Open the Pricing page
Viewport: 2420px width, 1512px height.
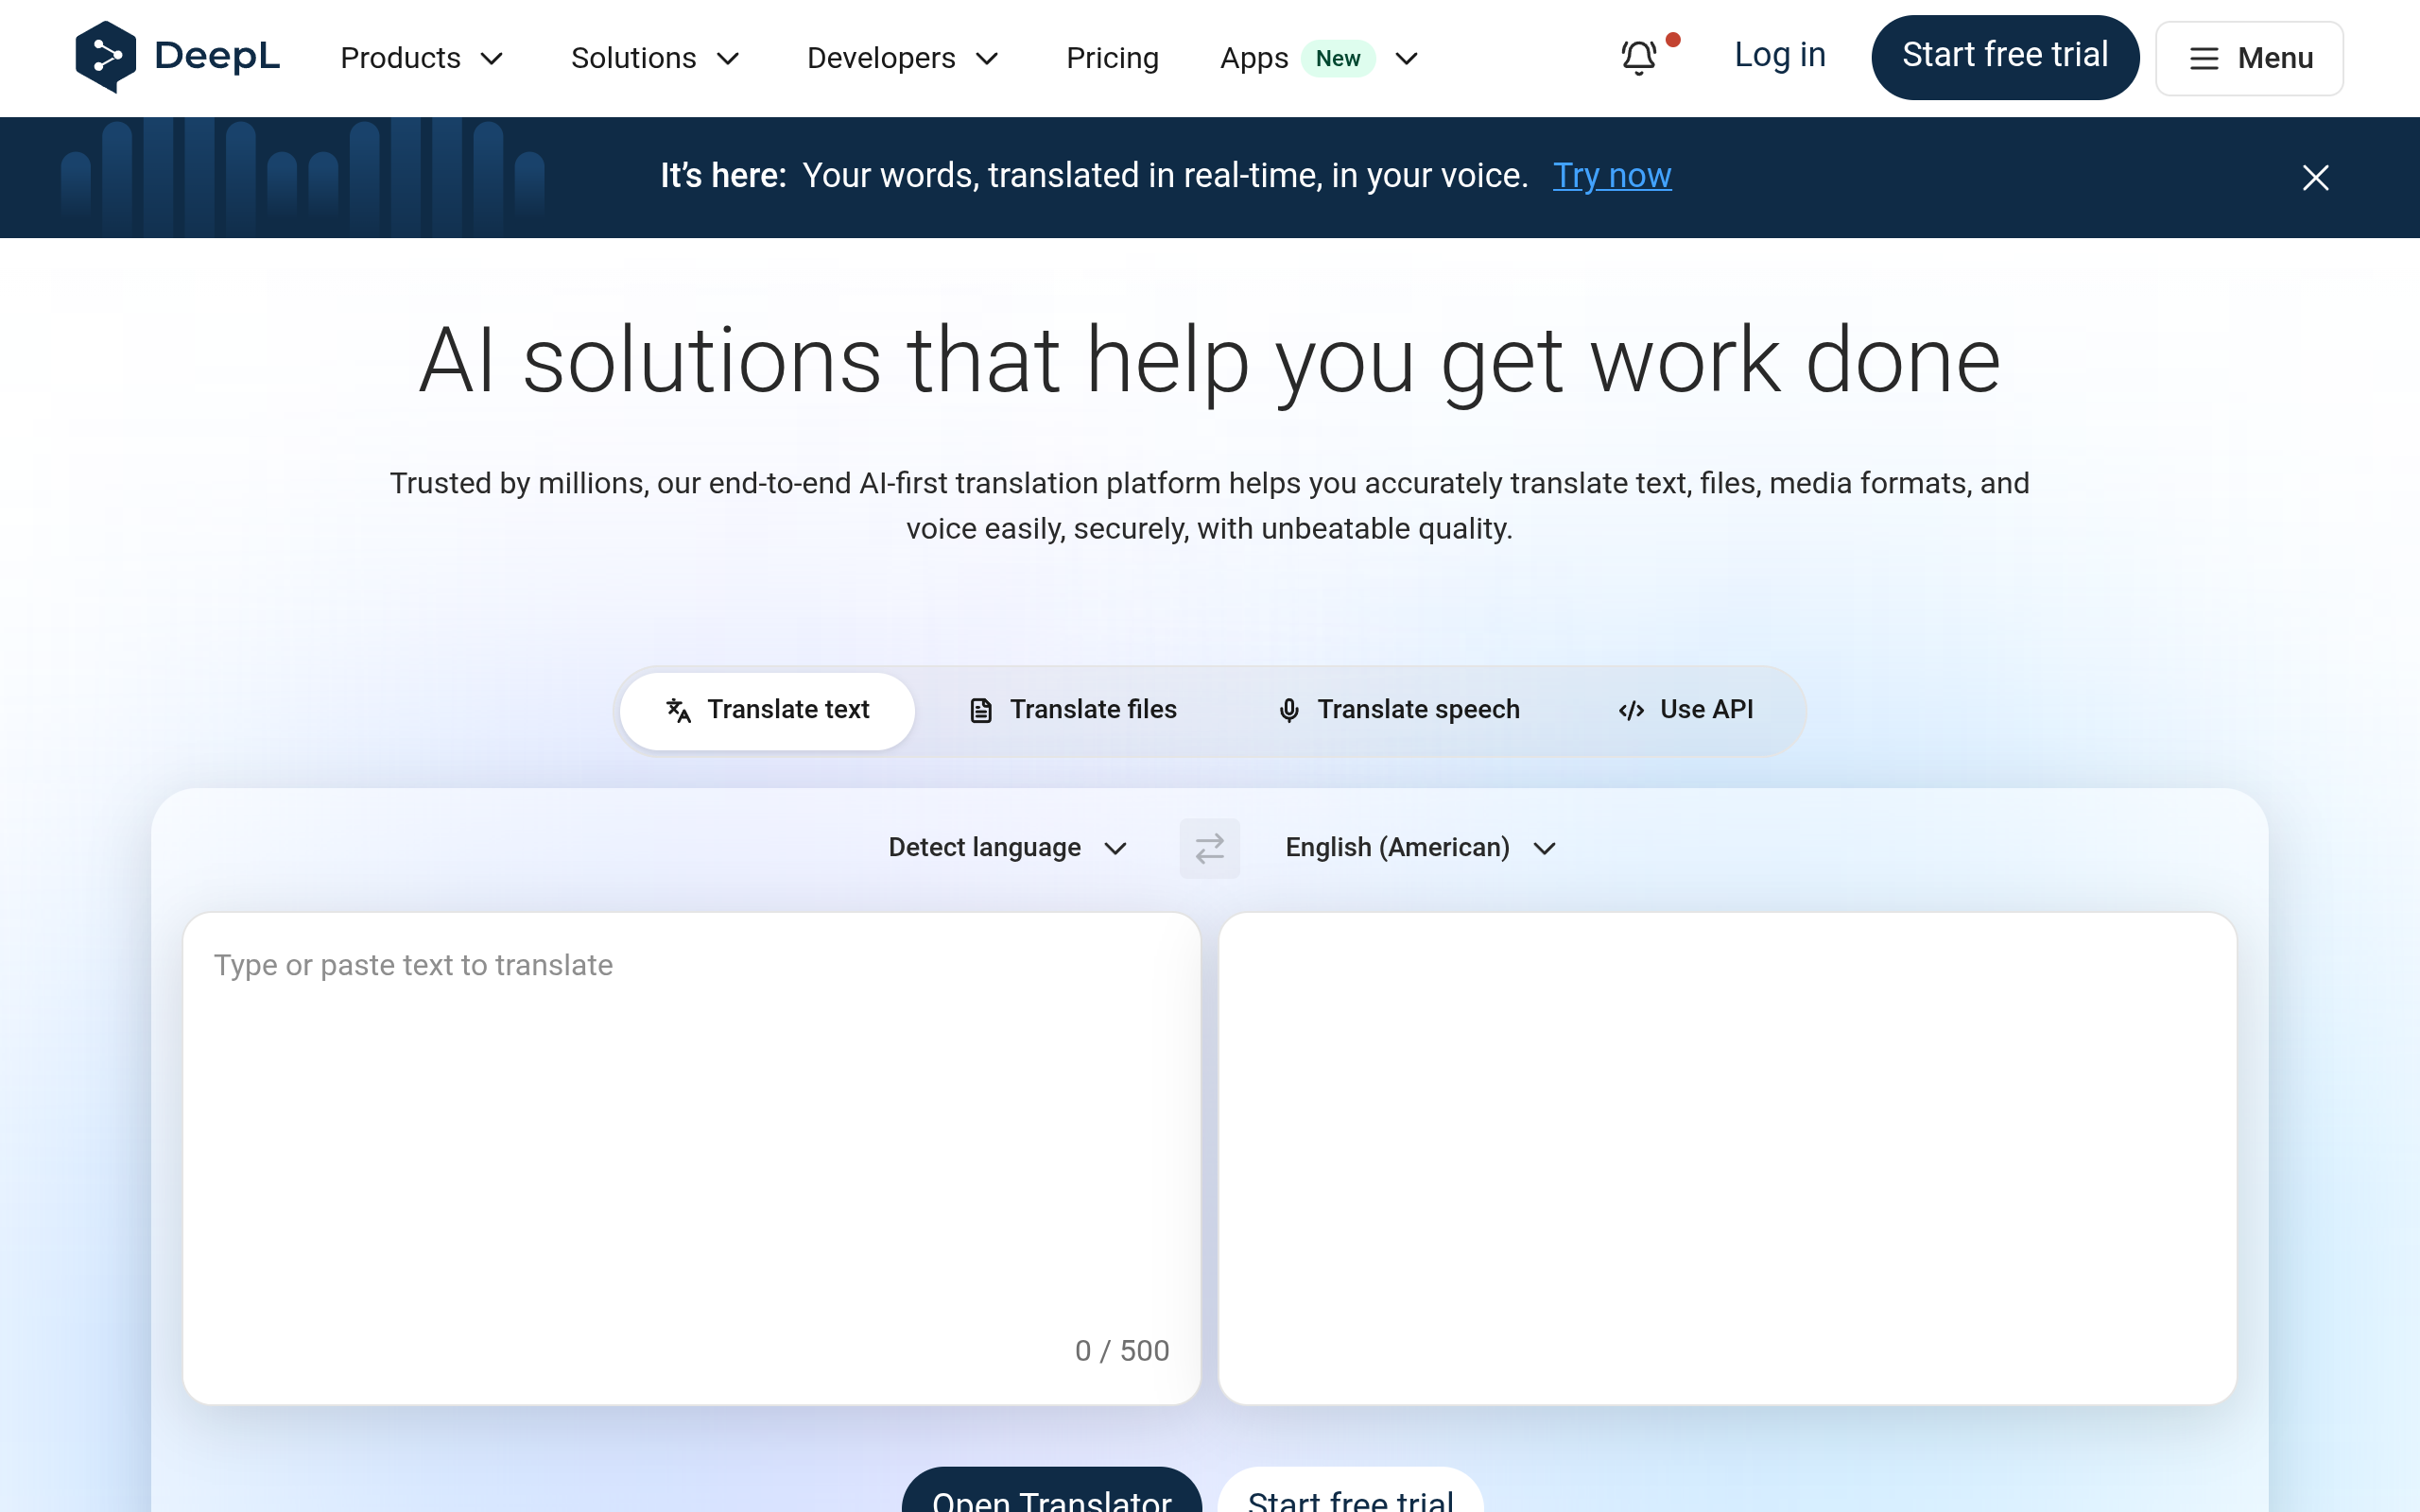(1112, 58)
